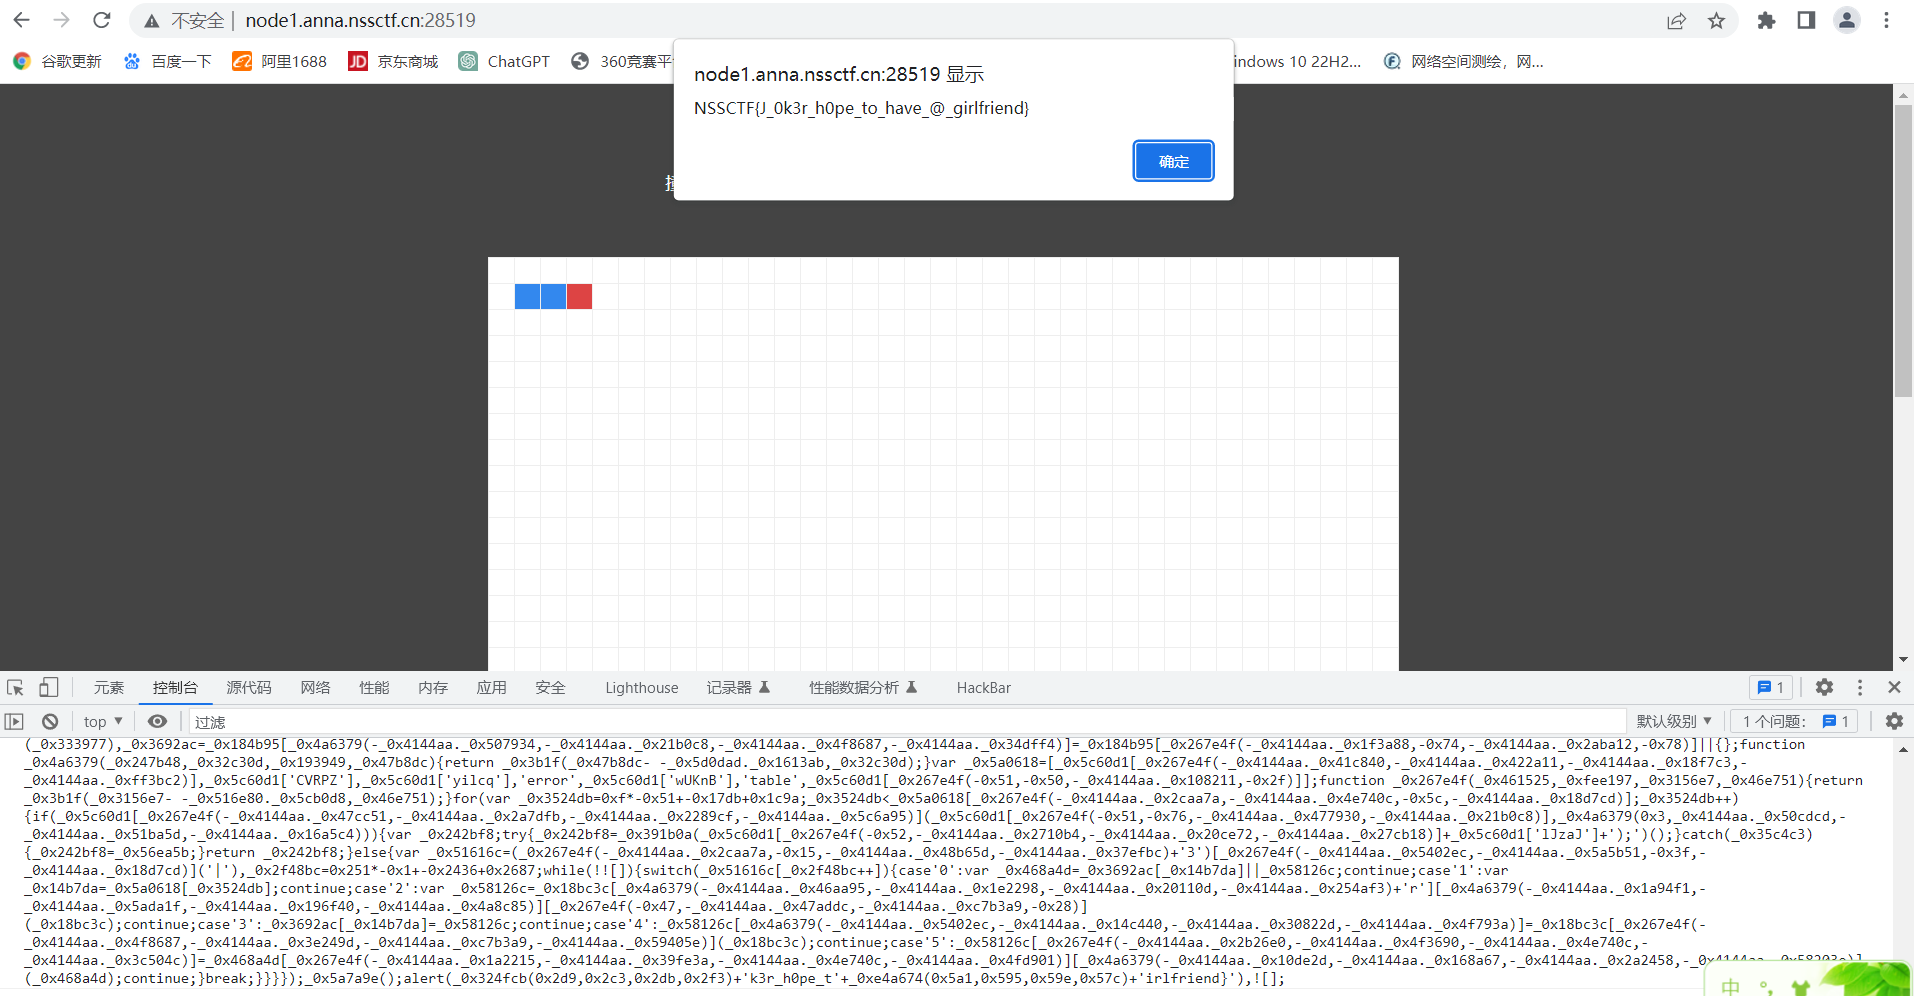
Task: Click the browser back arrow
Action: pos(21,20)
